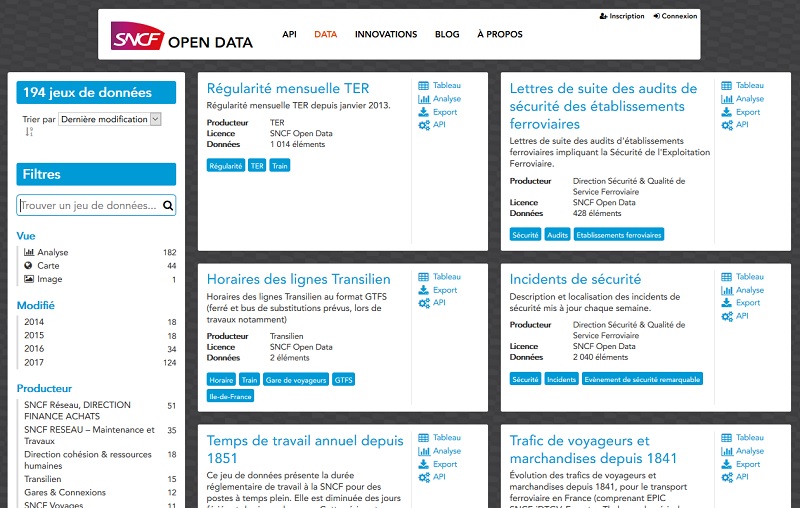The width and height of the screenshot is (800, 508).
Task: Click the Export icon for Temps de travail annuel
Action: 423,464
